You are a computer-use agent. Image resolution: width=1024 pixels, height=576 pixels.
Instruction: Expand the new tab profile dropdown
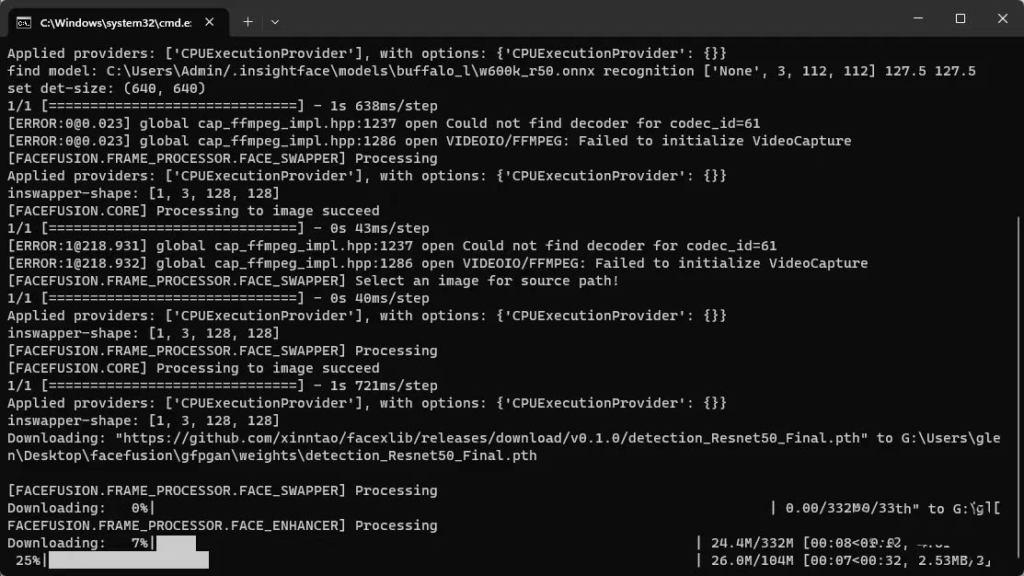point(275,21)
